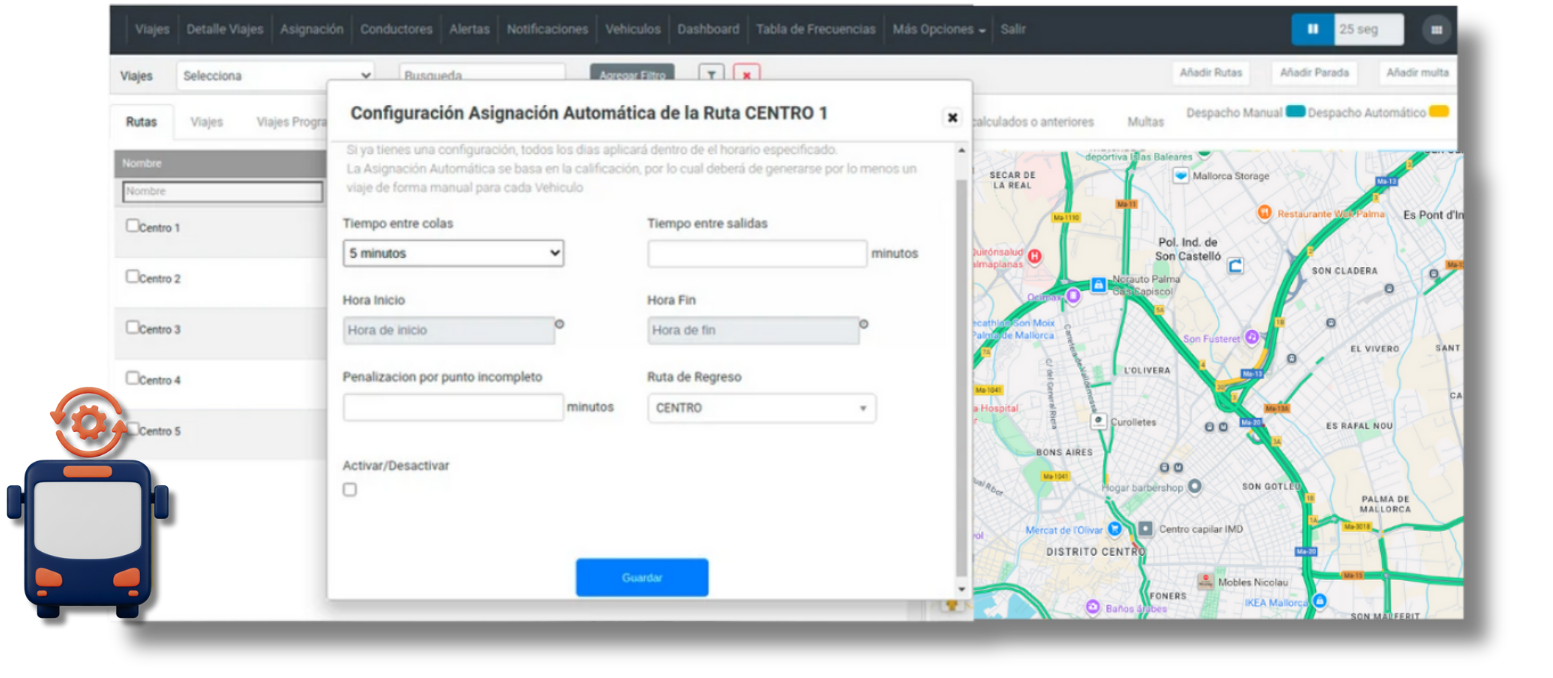Click the orange gear icon on the bus logo
The height and width of the screenshot is (678, 1553).
(x=88, y=421)
